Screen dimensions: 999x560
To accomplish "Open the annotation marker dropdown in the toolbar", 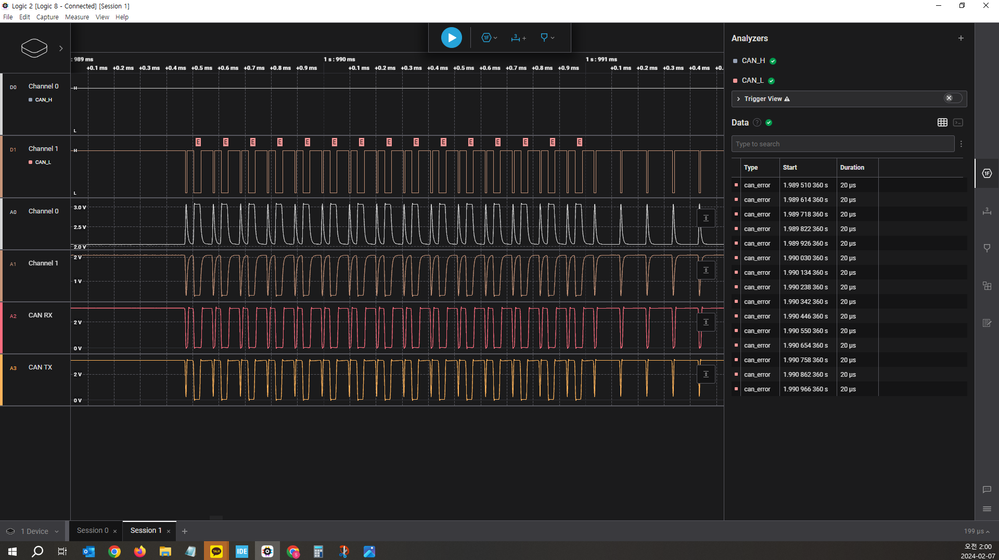I will (547, 38).
